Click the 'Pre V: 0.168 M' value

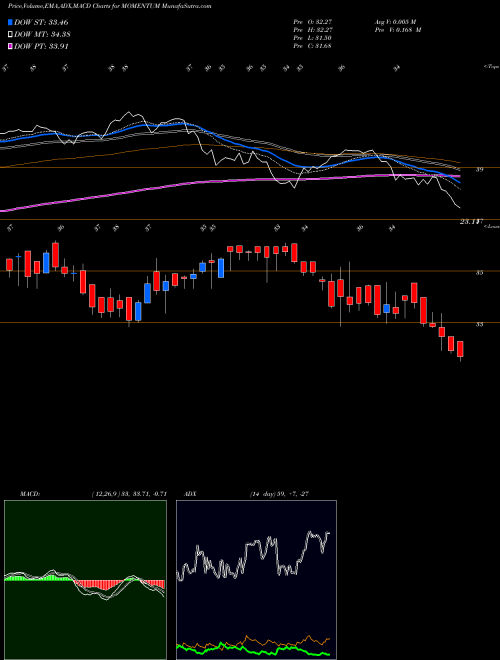pos(397,29)
